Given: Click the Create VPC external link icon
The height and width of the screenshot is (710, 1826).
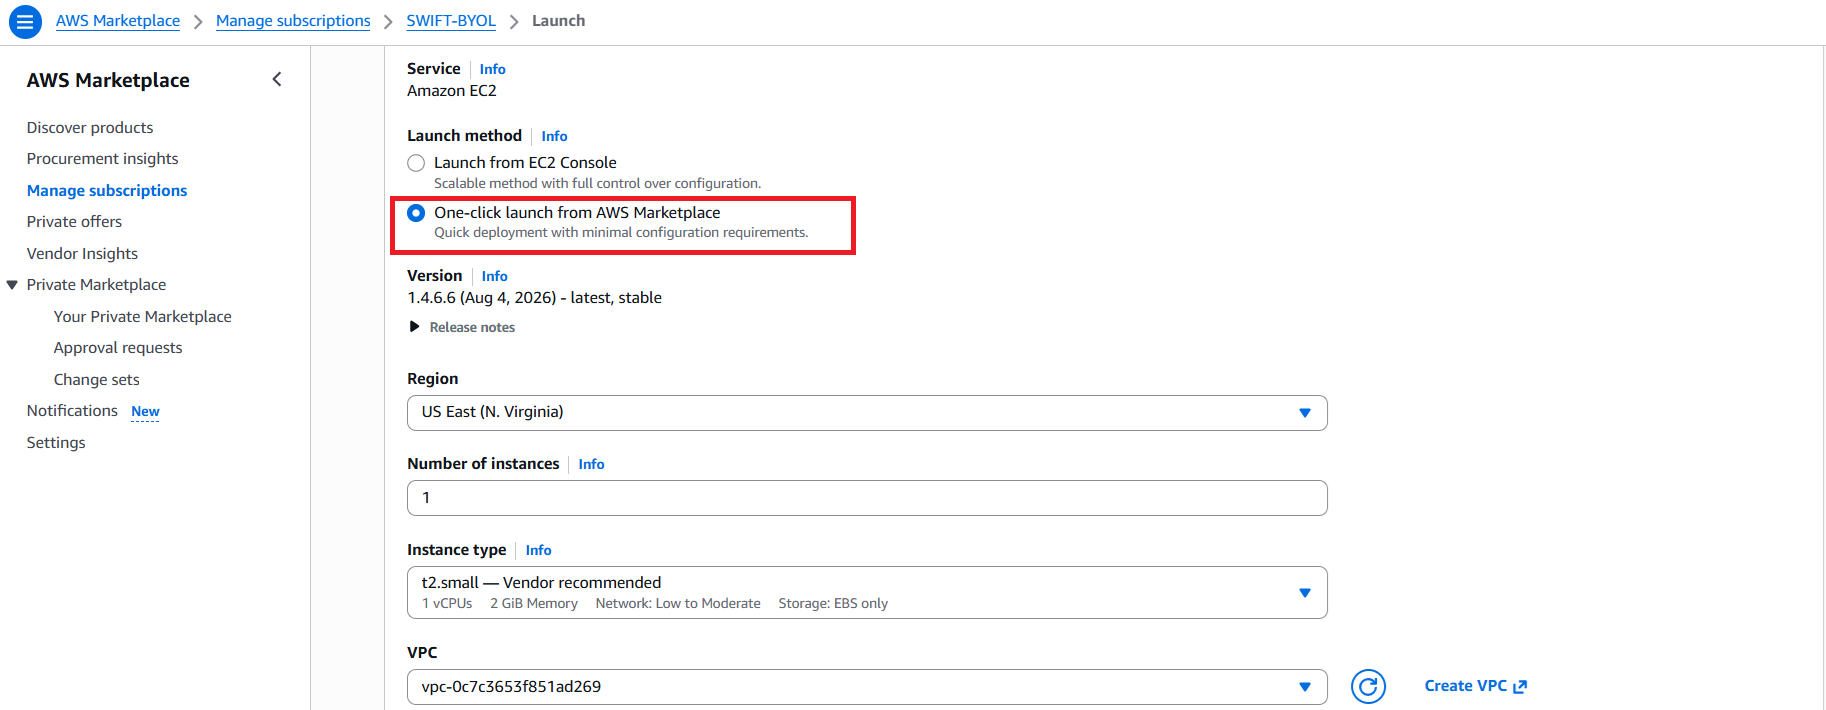Looking at the screenshot, I should pos(1520,687).
